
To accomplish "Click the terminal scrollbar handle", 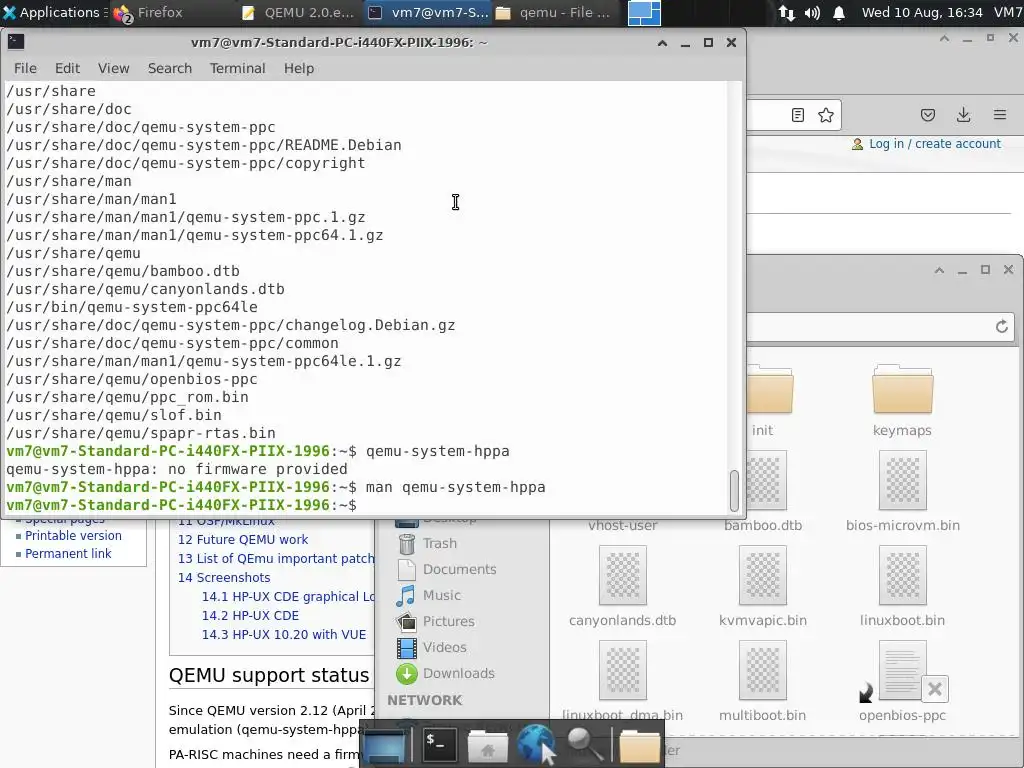I will [x=734, y=490].
